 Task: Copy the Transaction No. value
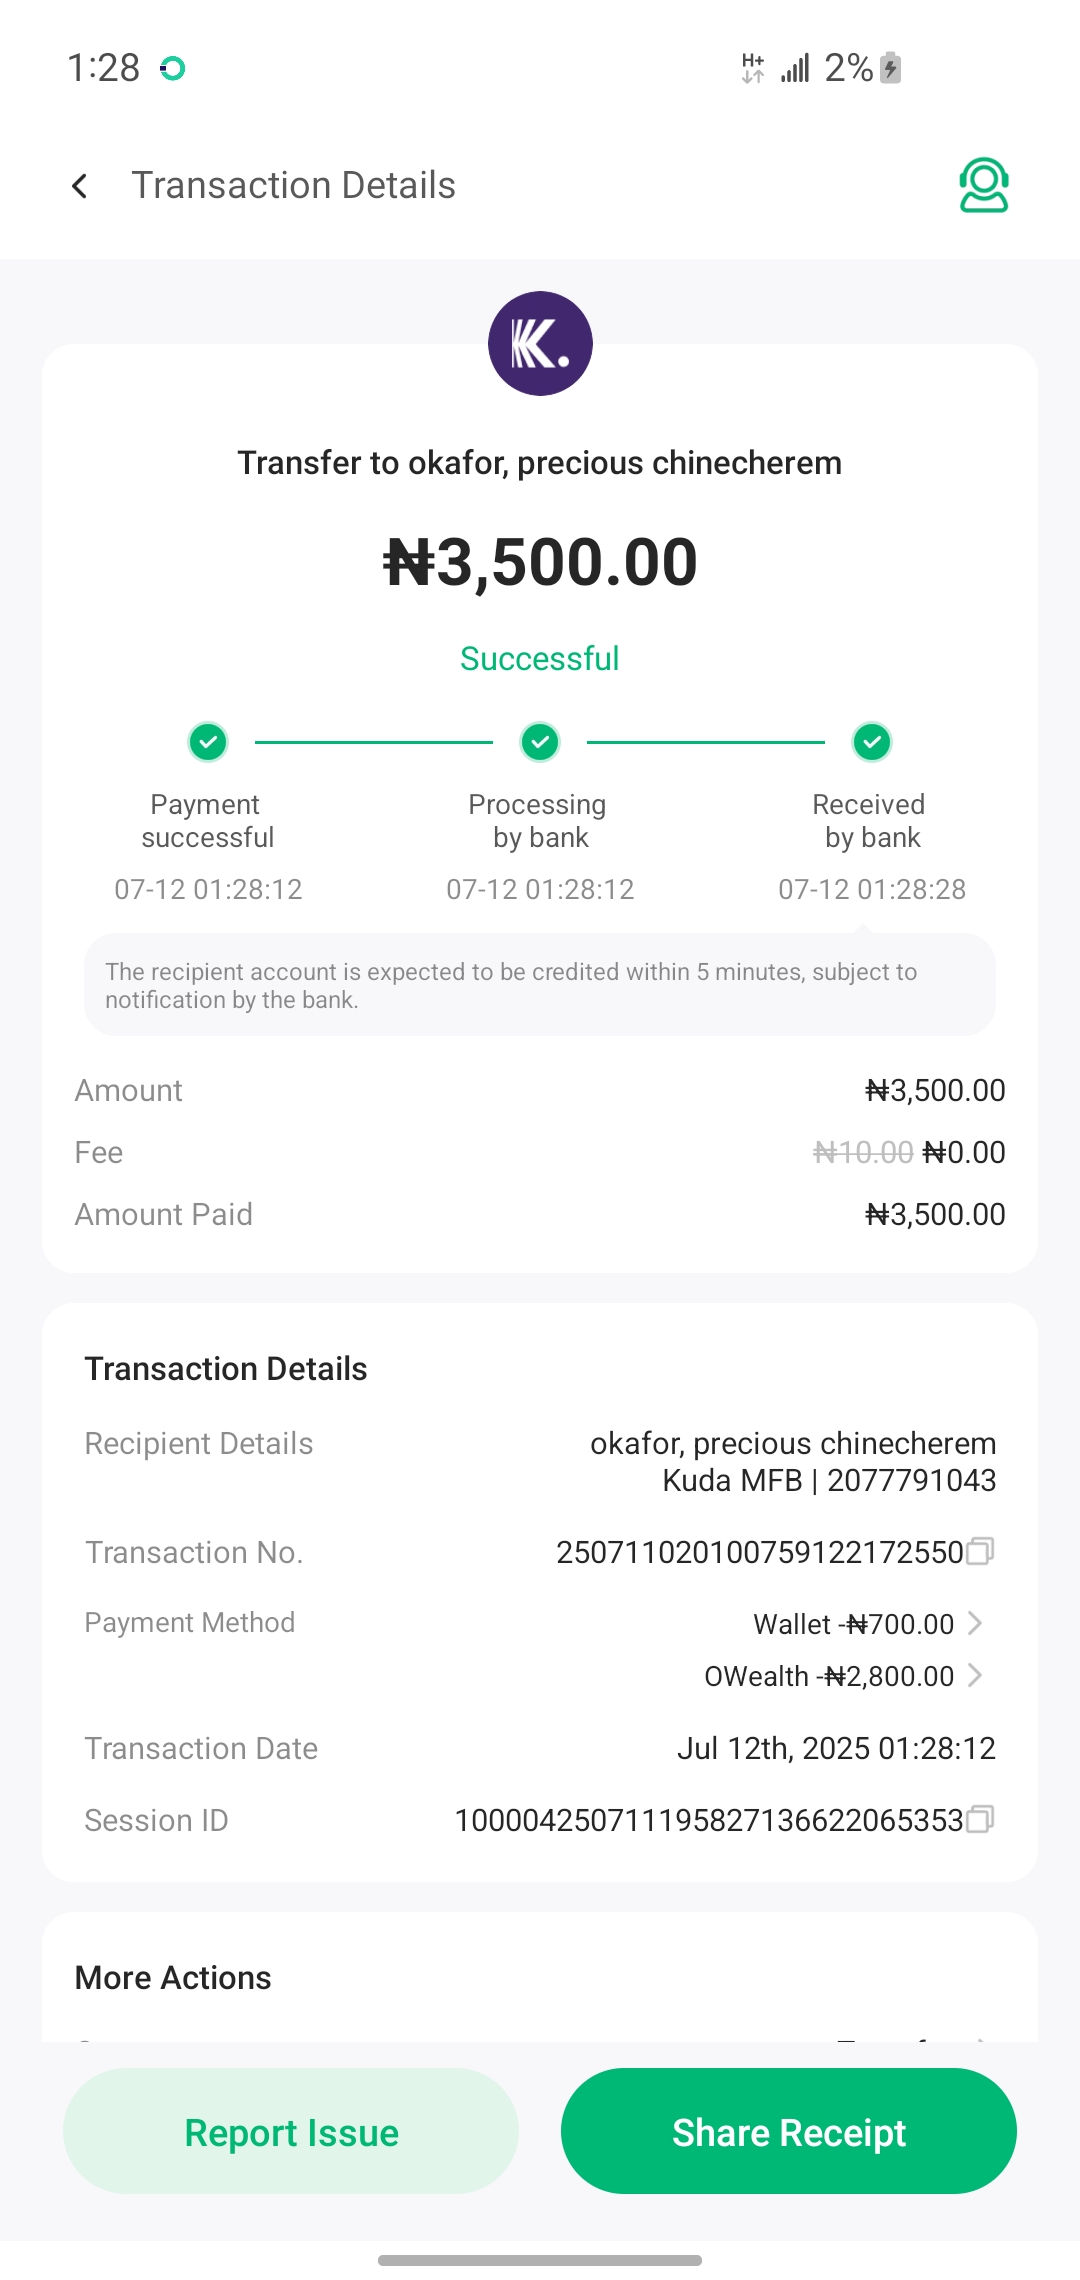[x=980, y=1551]
